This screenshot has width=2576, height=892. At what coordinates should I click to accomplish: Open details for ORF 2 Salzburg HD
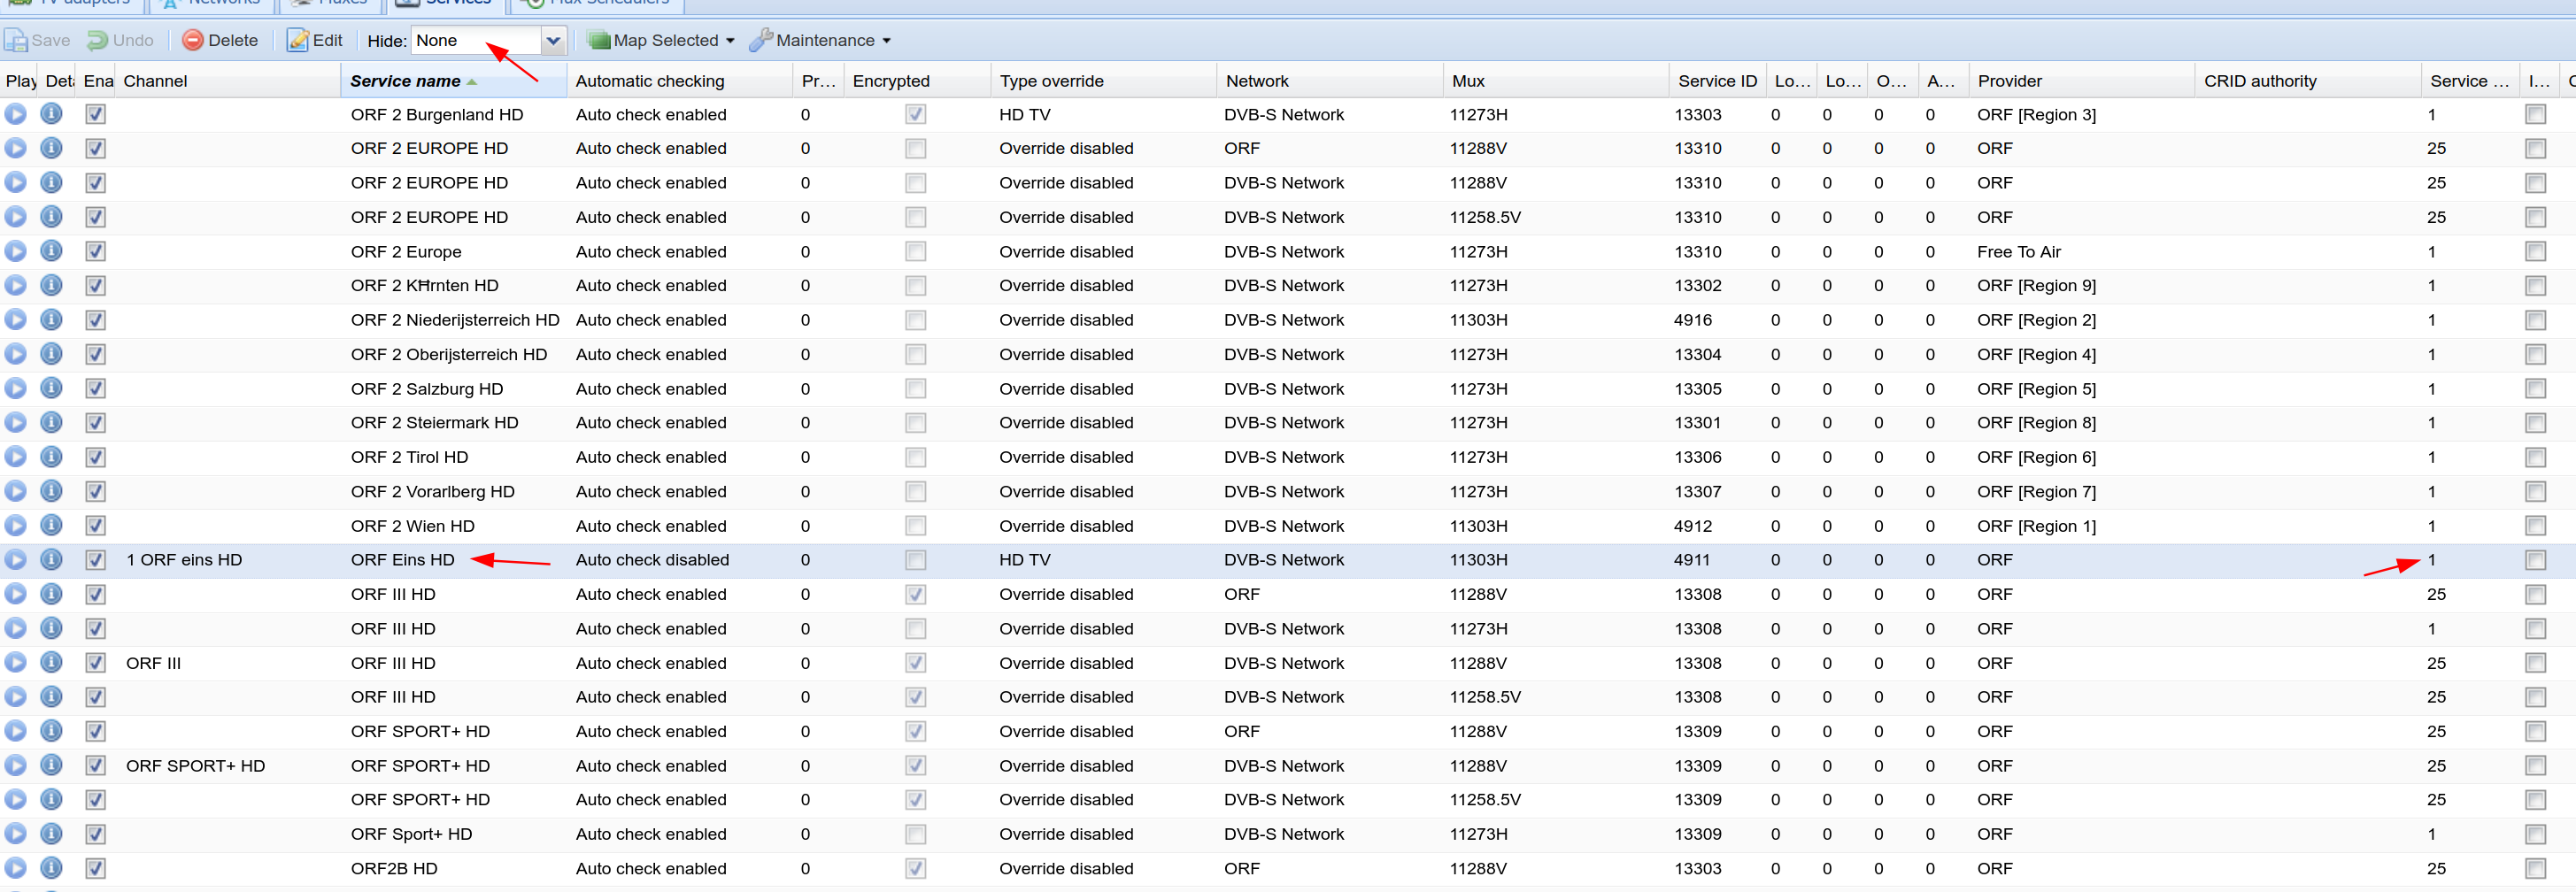[51, 388]
